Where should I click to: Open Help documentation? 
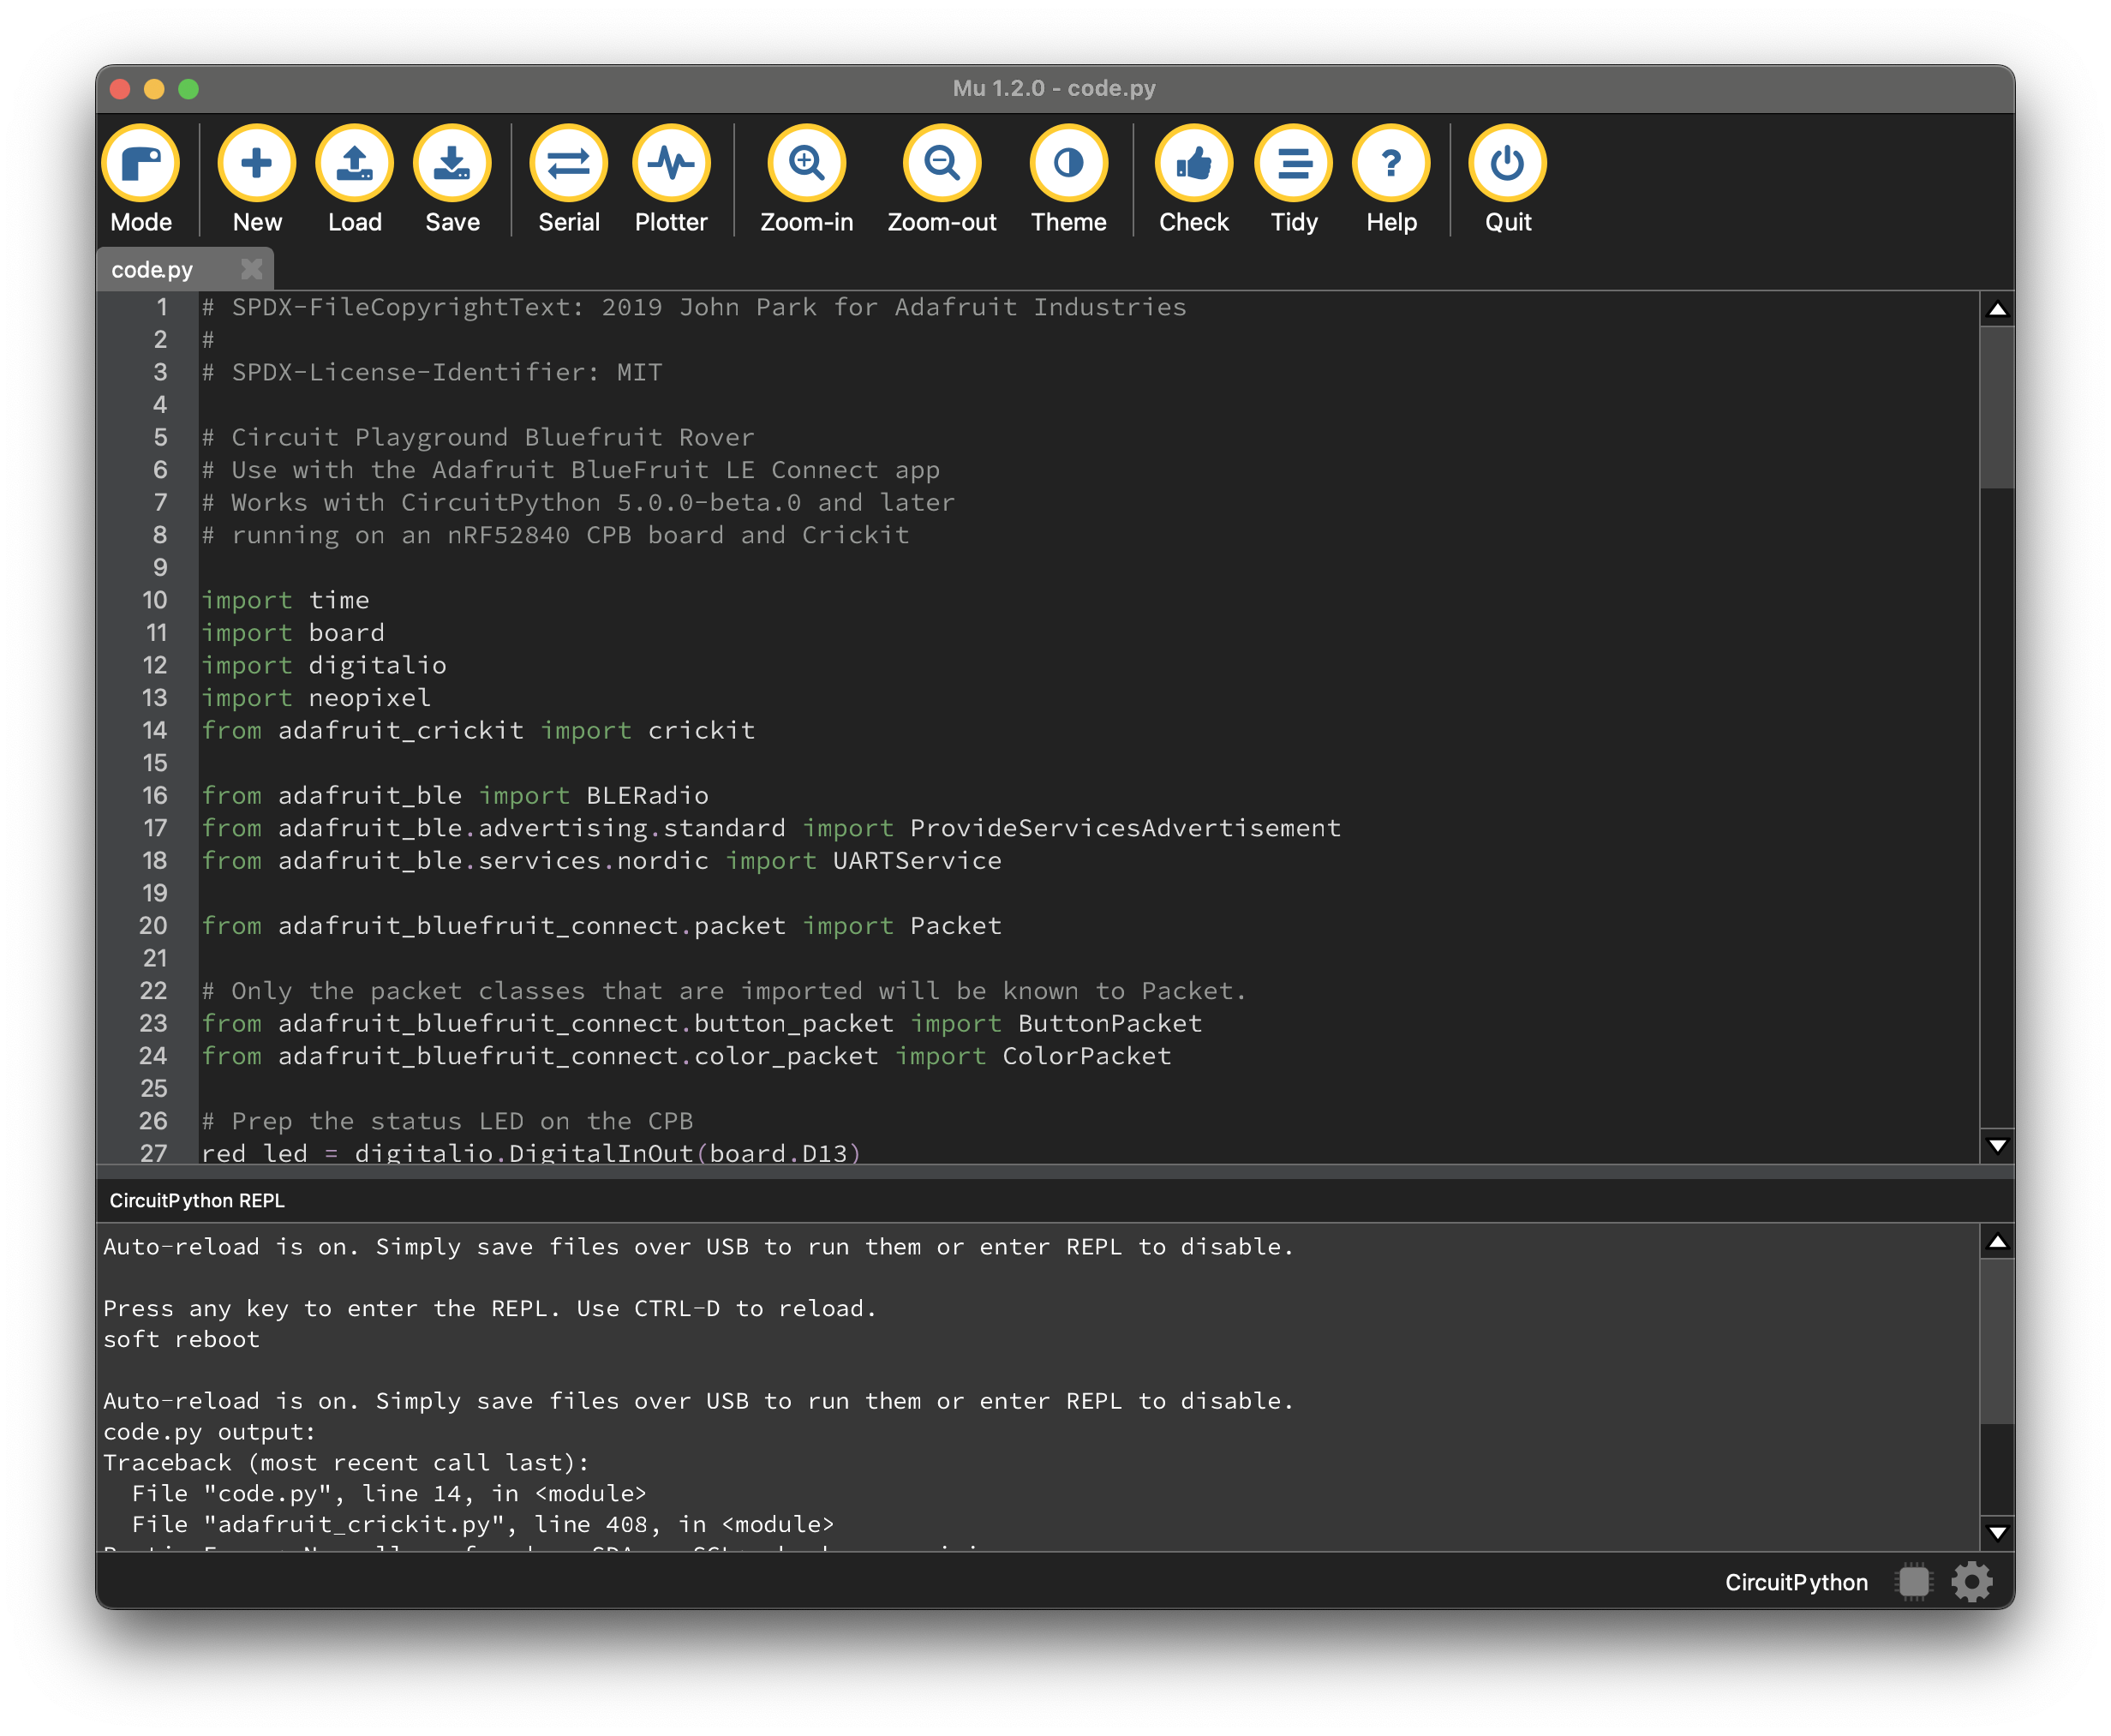coord(1391,163)
